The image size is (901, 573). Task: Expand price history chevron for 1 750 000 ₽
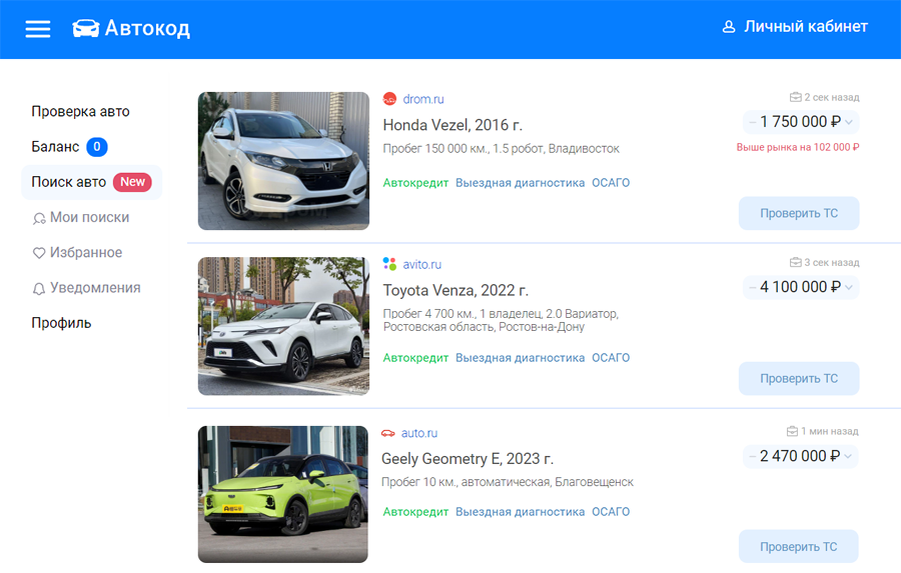pyautogui.click(x=849, y=122)
